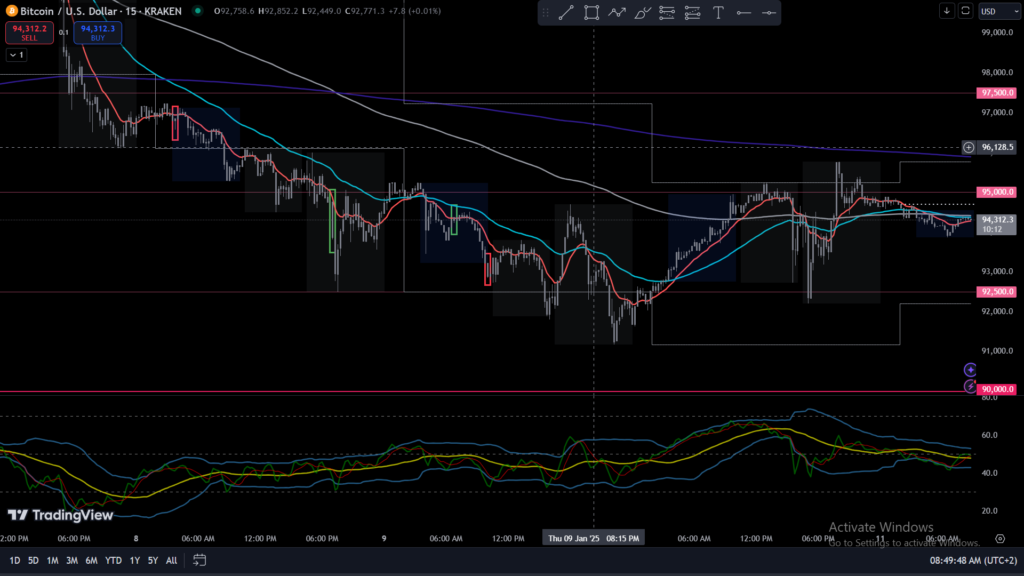Image resolution: width=1024 pixels, height=576 pixels.
Task: Choose the zigzag path drawing tool
Action: click(x=617, y=13)
